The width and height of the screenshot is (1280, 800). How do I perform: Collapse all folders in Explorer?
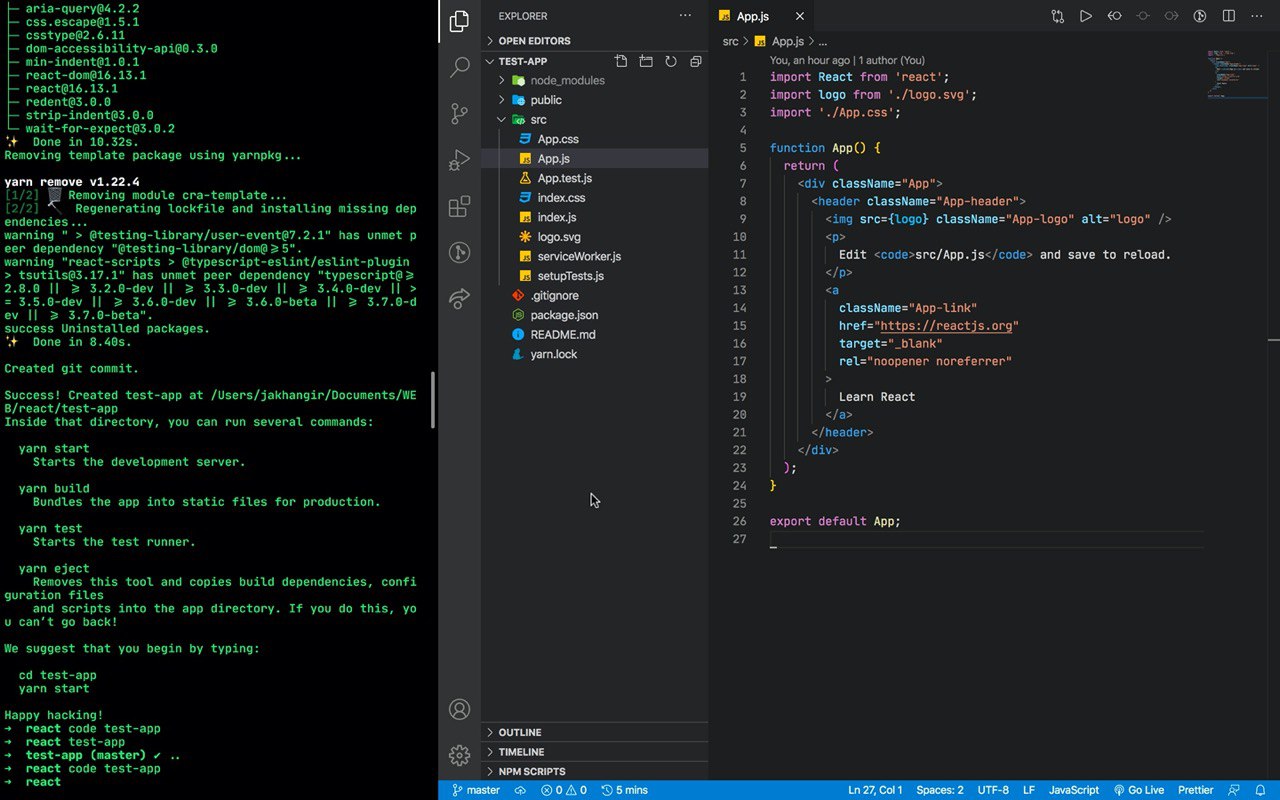[695, 61]
